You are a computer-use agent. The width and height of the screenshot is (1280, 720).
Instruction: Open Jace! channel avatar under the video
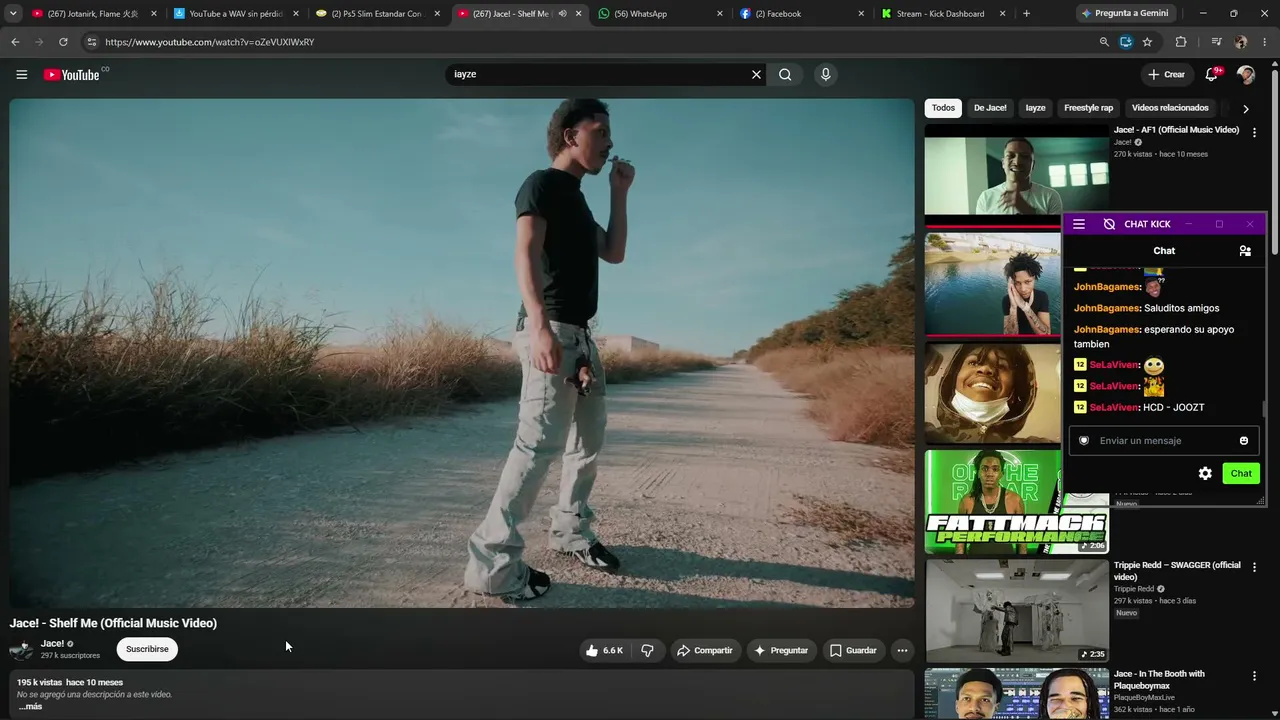click(21, 649)
